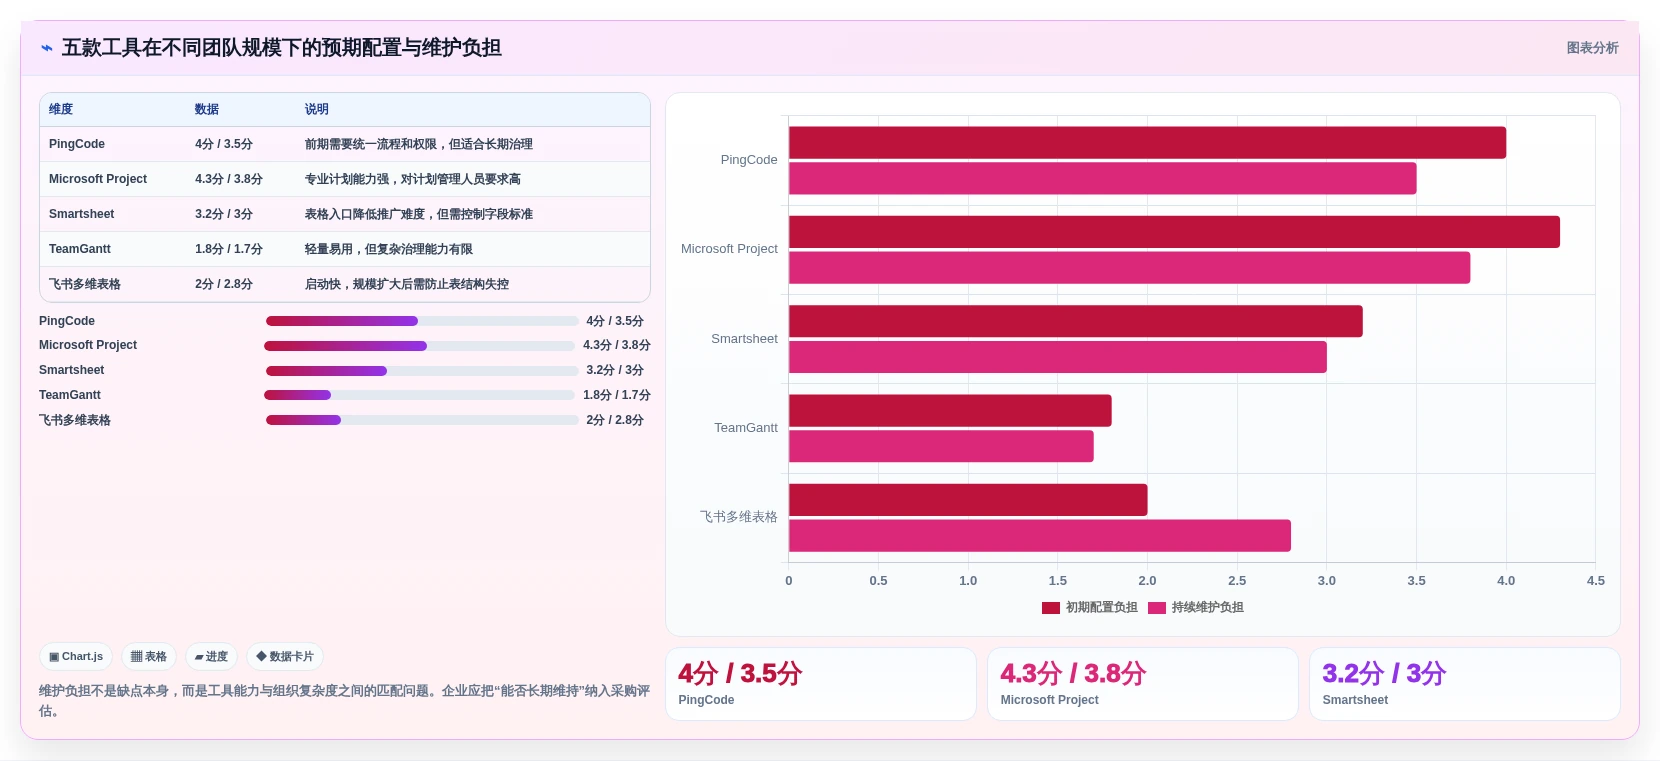This screenshot has height=761, width=1660.
Task: Click the table cell 4分 / 3.5分
Action: tap(224, 144)
